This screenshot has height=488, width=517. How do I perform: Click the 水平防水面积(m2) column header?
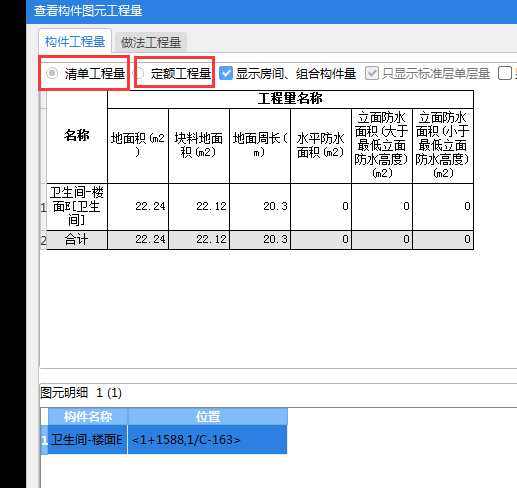click(321, 146)
